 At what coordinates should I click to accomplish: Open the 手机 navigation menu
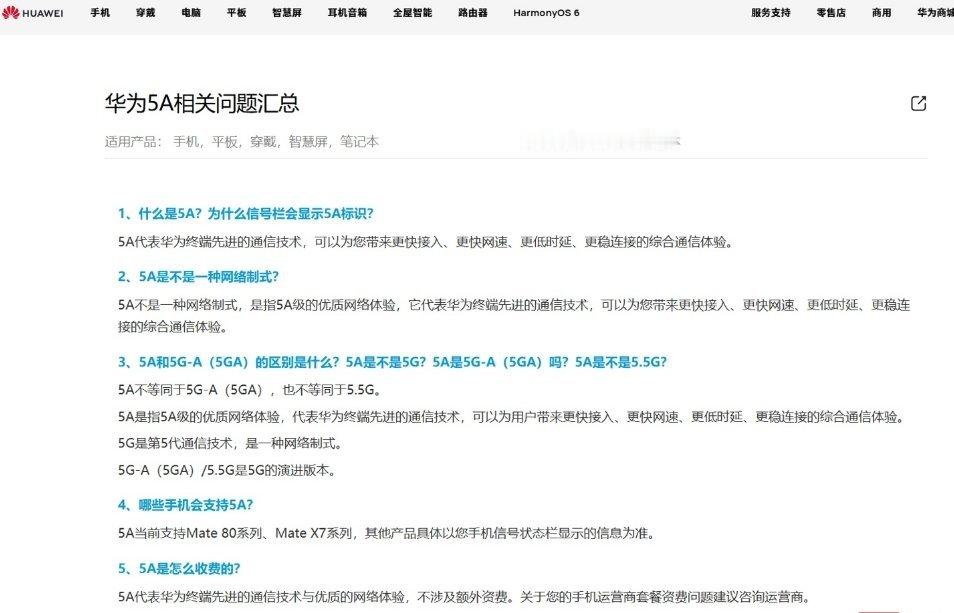[99, 13]
